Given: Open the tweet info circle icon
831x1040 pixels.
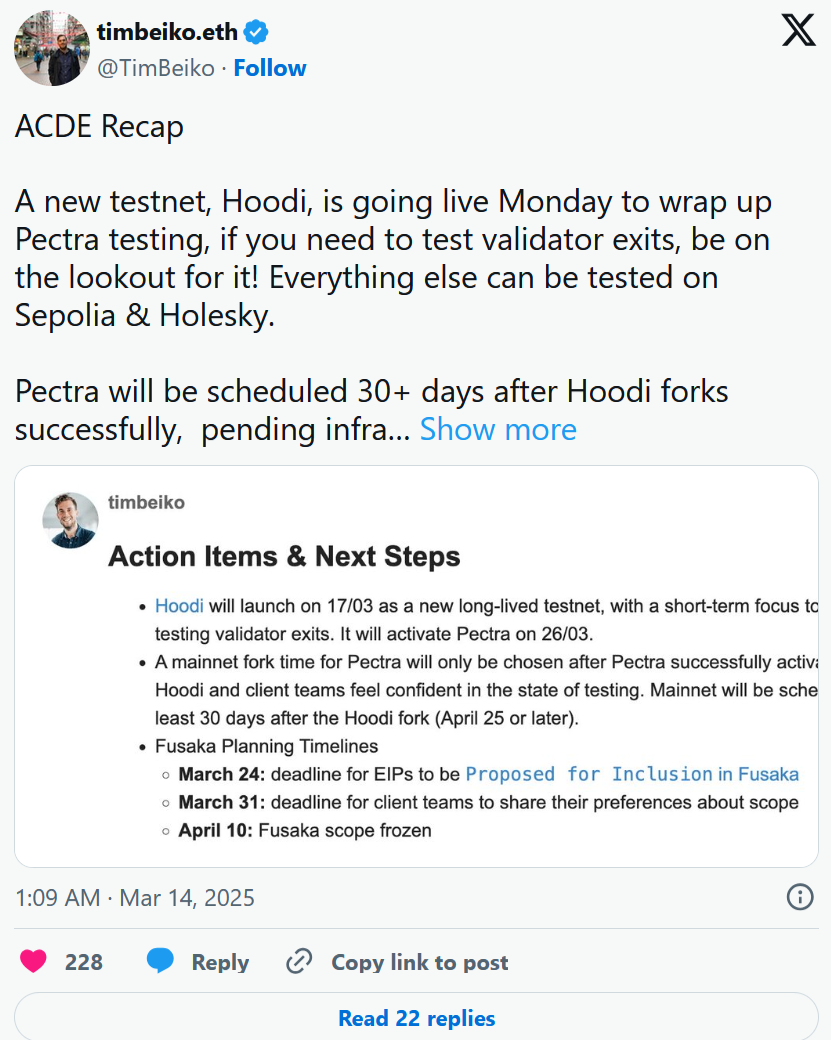Looking at the screenshot, I should pos(800,897).
